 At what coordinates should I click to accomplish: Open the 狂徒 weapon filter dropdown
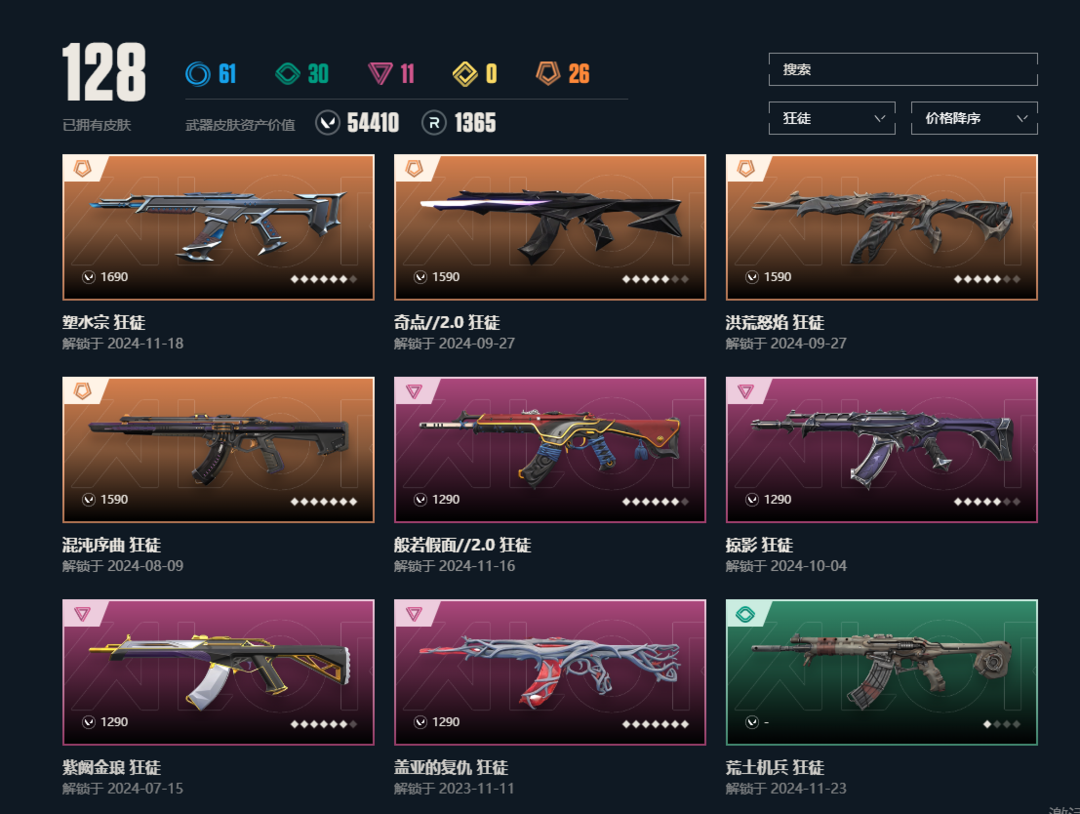(831, 118)
